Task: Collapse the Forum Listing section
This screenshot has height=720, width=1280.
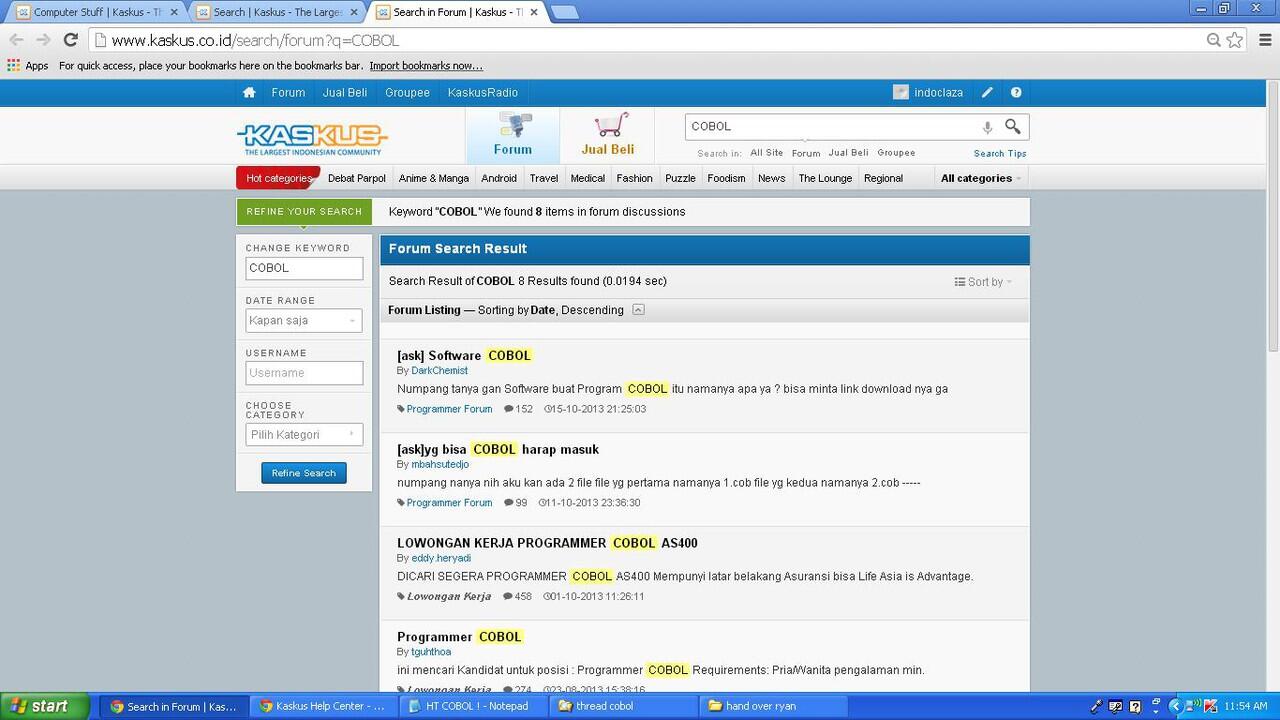Action: click(638, 310)
